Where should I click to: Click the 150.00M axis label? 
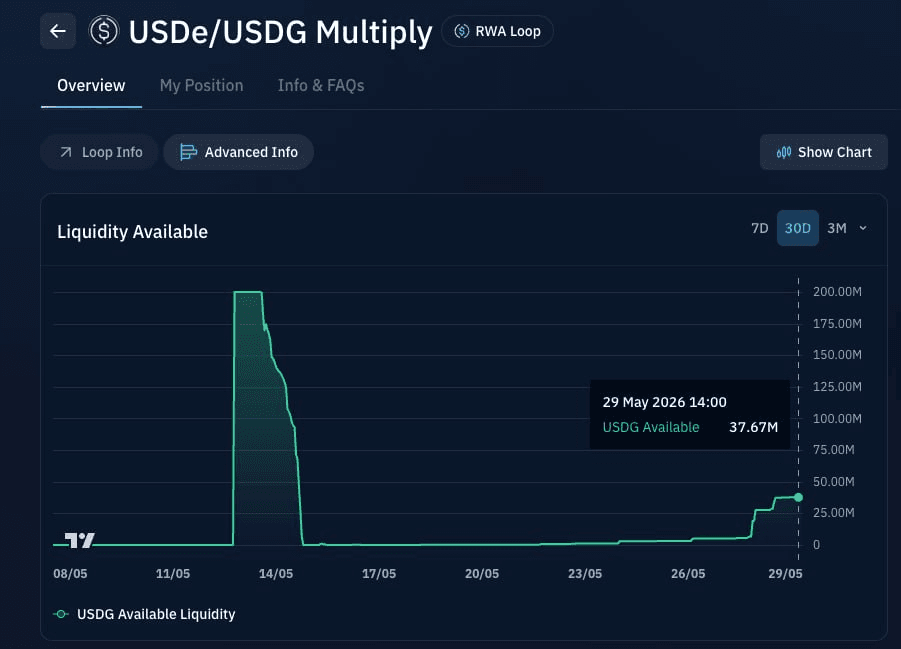[837, 355]
